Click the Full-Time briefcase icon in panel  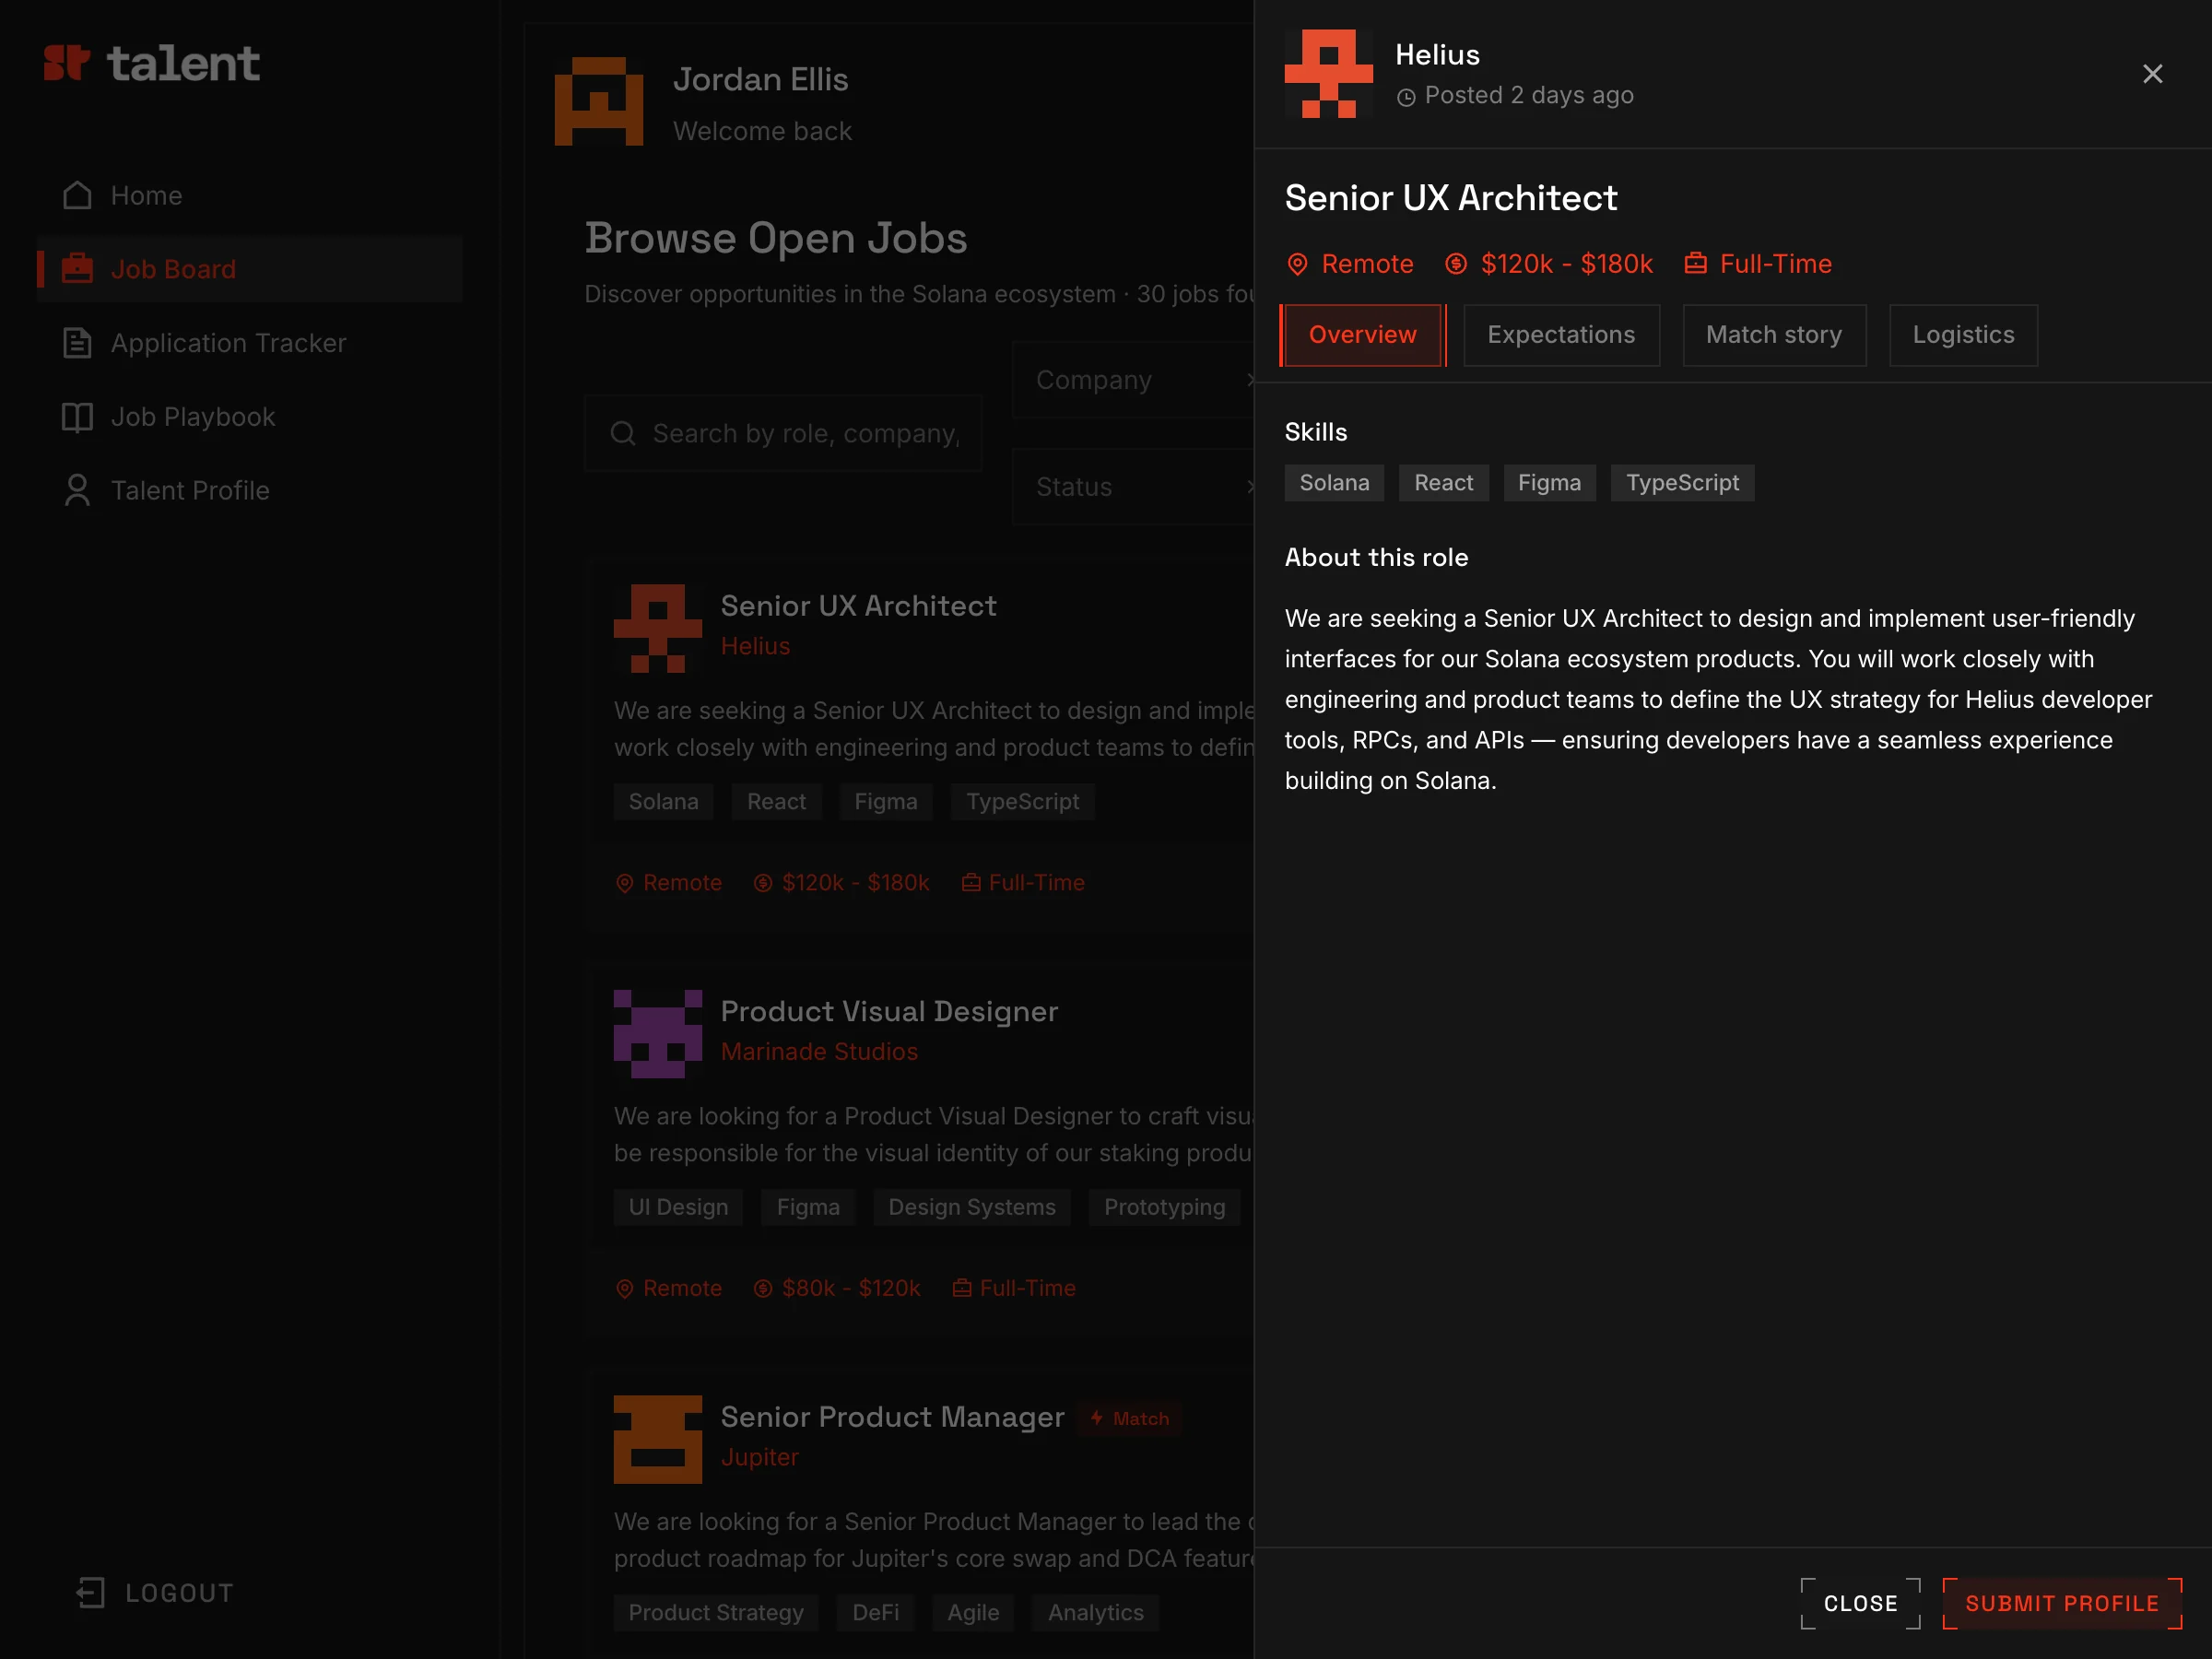coord(1695,264)
